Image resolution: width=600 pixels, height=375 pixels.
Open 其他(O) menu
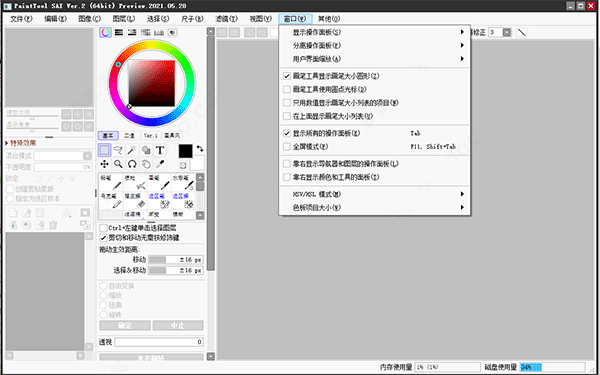[x=329, y=19]
